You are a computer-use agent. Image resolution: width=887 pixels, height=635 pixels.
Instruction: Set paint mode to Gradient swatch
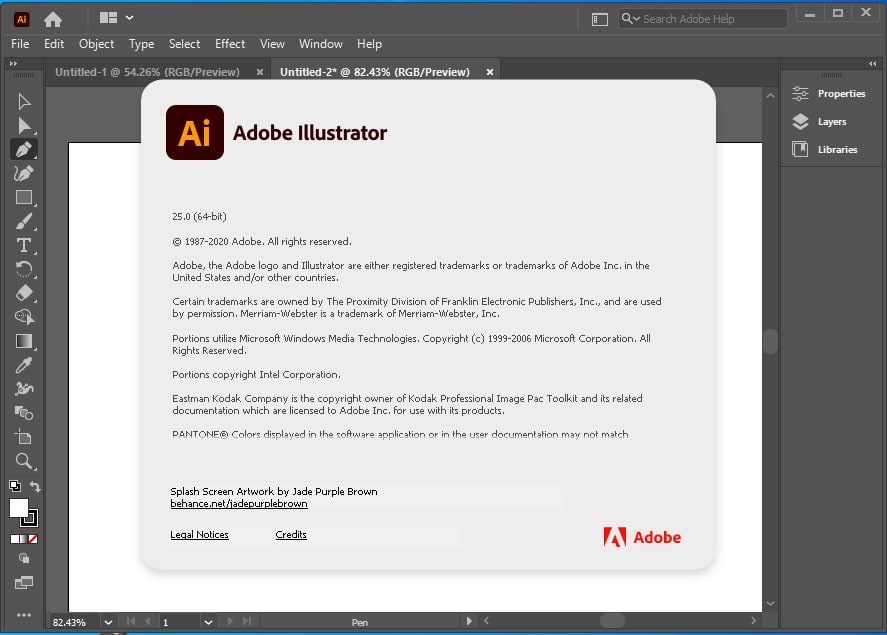click(x=24, y=539)
